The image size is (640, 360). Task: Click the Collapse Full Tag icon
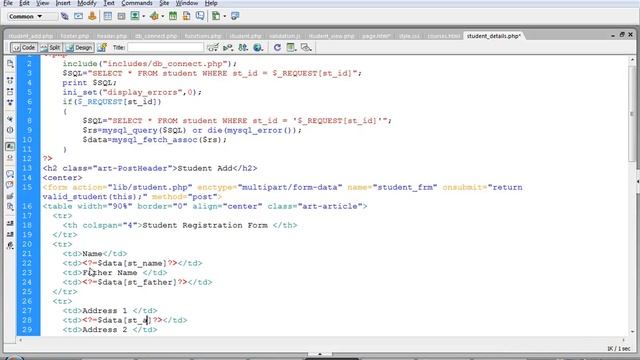point(10,81)
